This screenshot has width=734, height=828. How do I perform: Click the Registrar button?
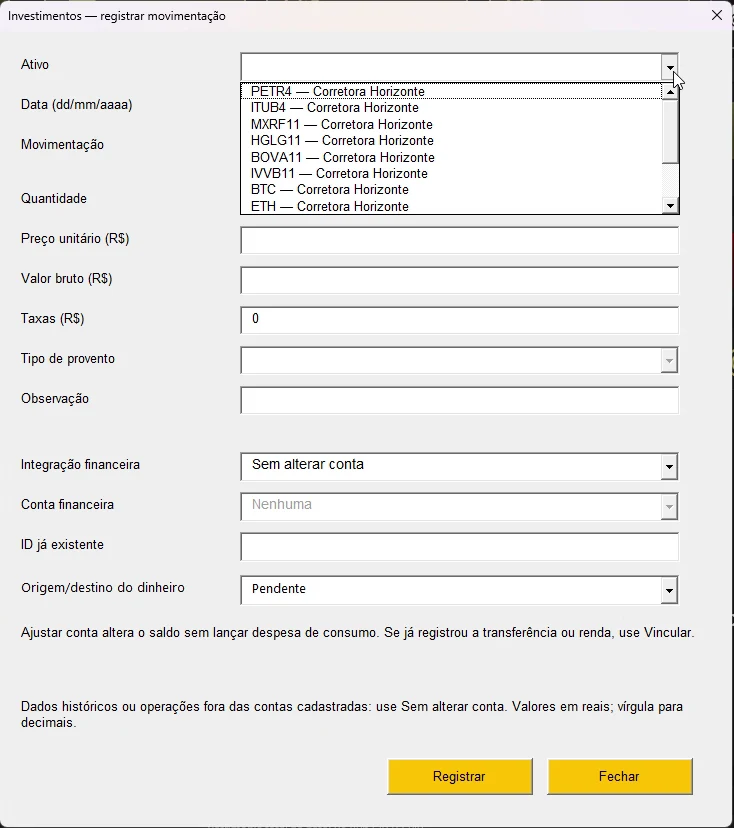click(459, 777)
